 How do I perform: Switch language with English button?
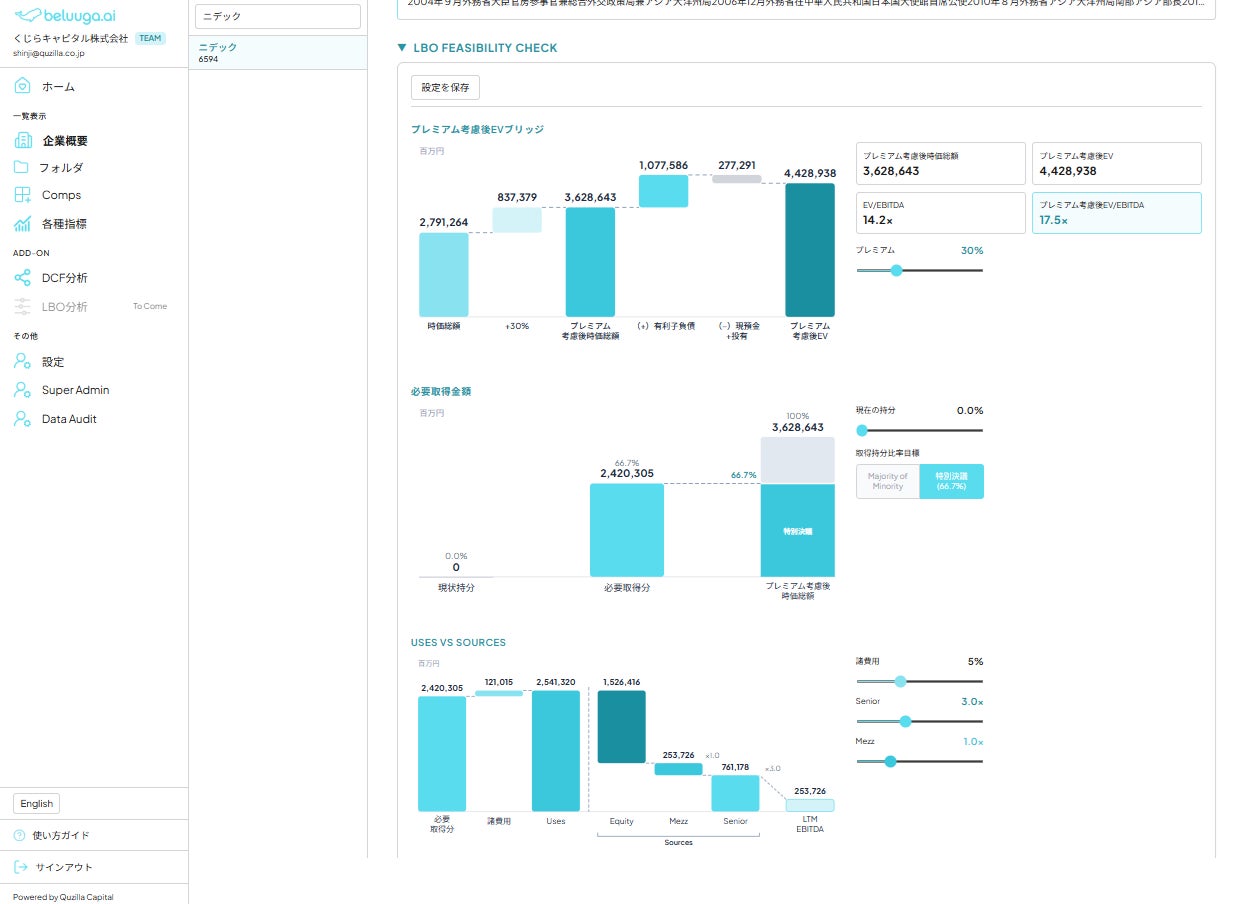[37, 803]
